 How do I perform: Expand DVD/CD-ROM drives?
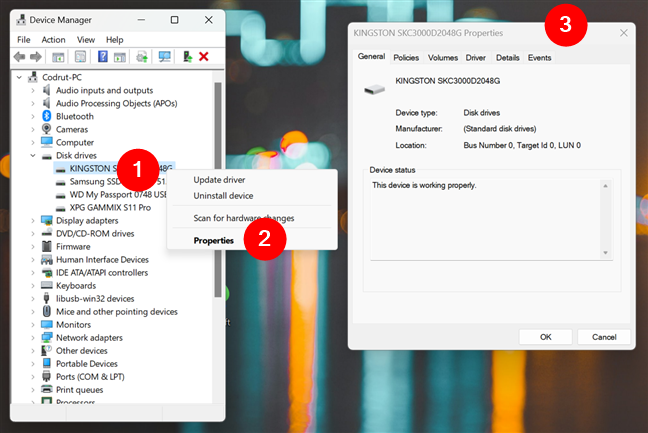click(x=33, y=233)
